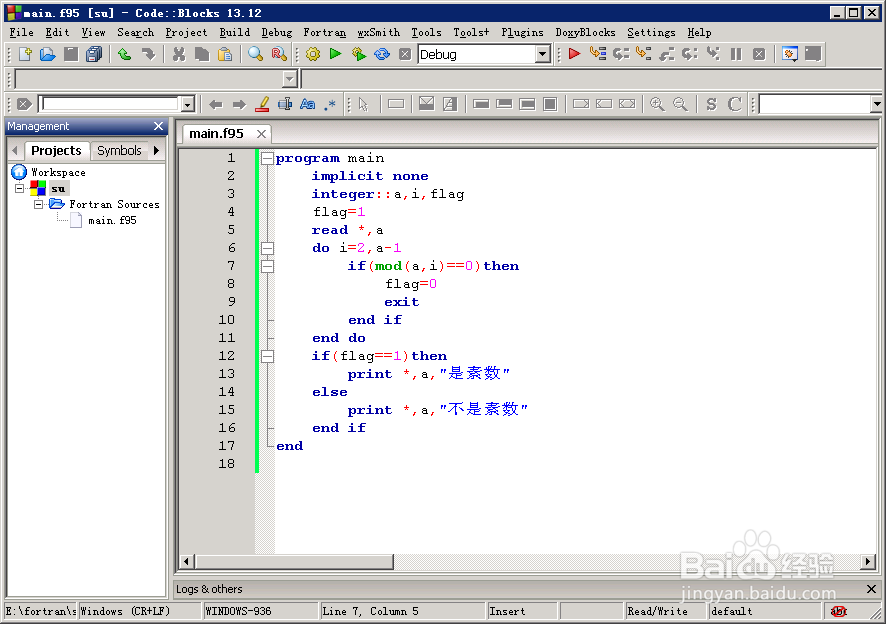
Task: Click Next line debug icon
Action: click(x=621, y=54)
